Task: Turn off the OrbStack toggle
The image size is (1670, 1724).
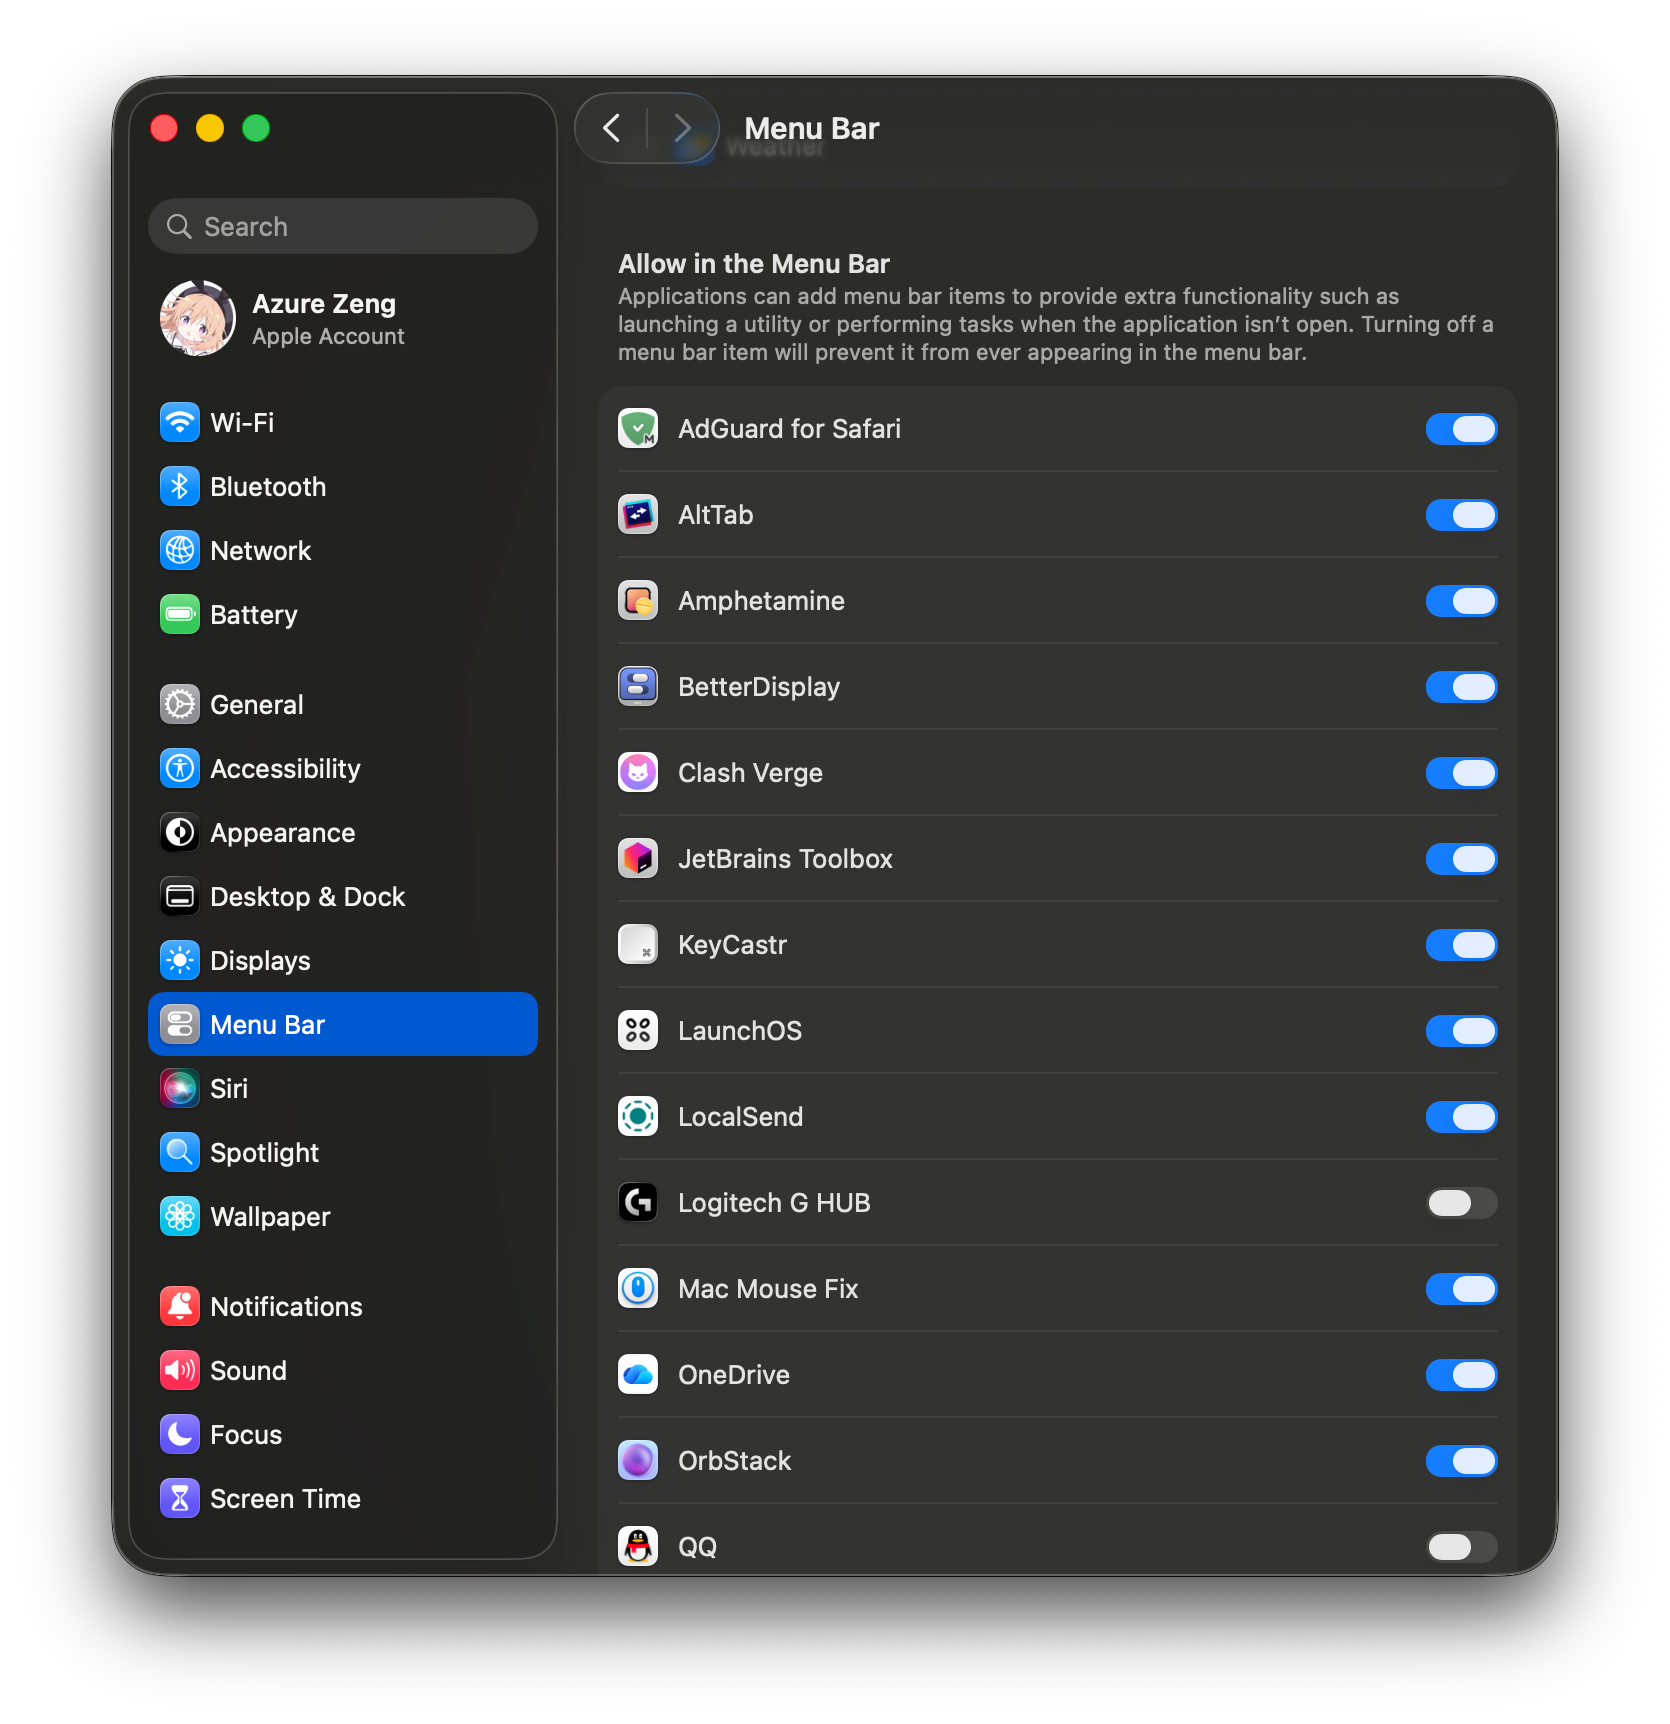Action: pyautogui.click(x=1461, y=1461)
